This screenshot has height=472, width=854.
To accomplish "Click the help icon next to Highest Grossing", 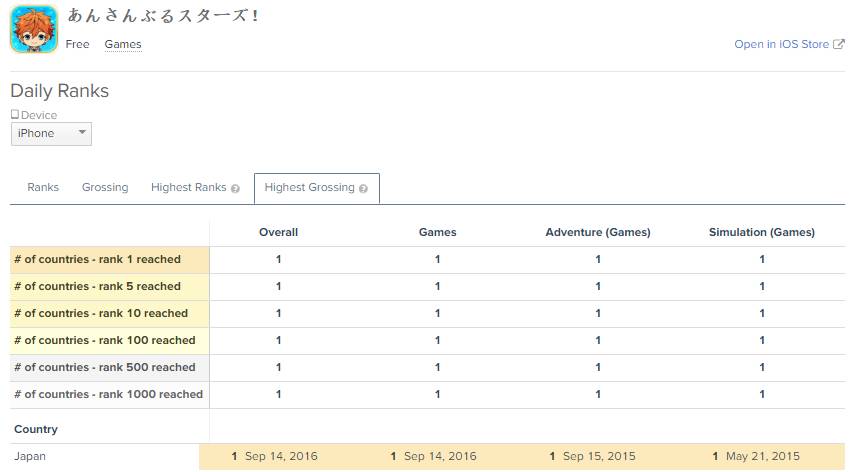I will 363,188.
